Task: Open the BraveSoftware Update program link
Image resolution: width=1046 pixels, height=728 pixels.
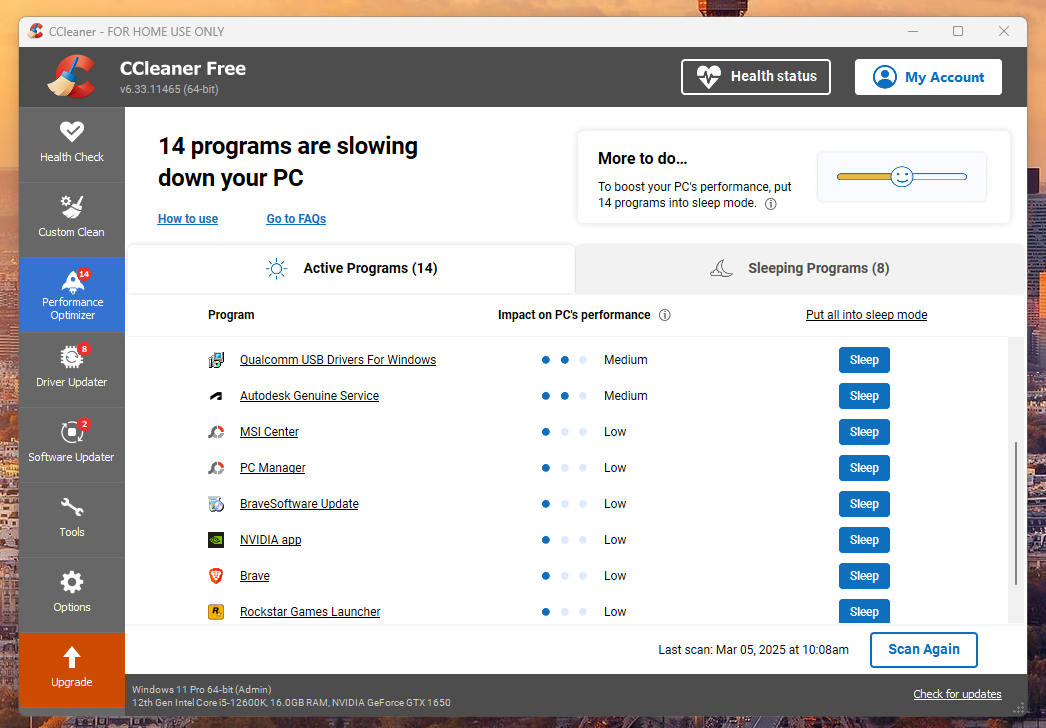Action: [x=299, y=504]
